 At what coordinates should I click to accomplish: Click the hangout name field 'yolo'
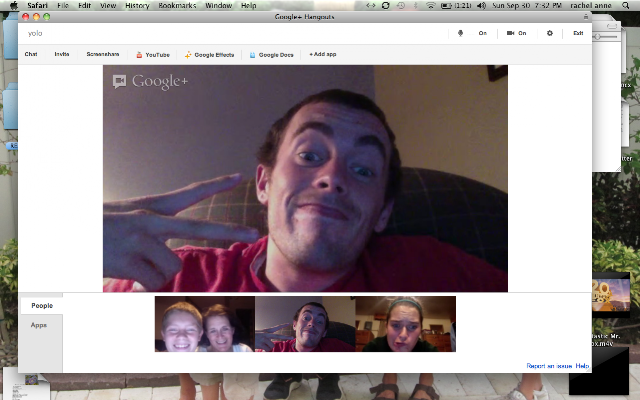coord(35,33)
